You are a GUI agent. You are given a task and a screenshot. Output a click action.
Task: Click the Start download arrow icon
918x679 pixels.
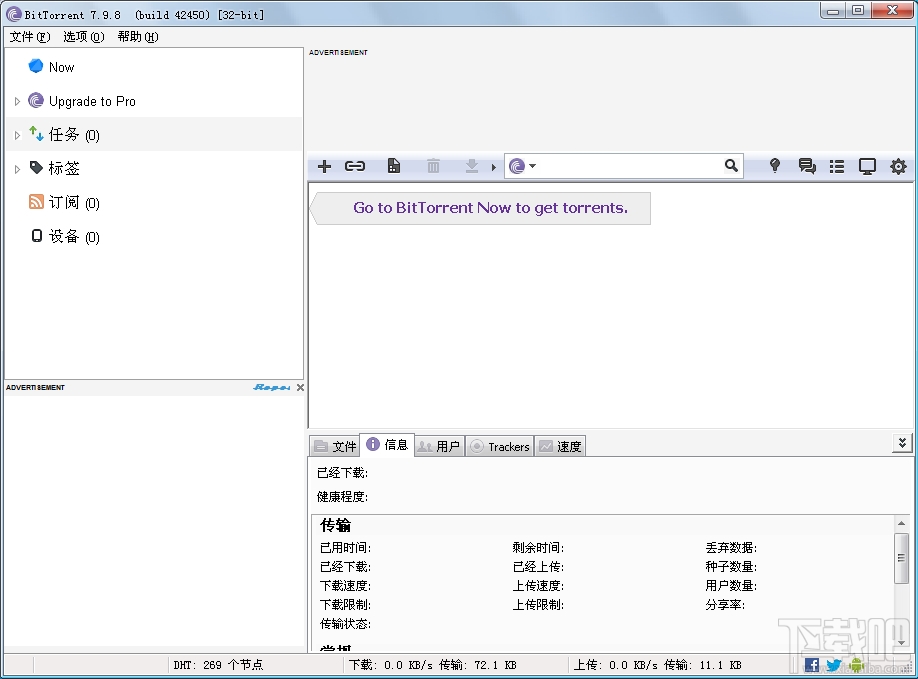click(x=472, y=166)
